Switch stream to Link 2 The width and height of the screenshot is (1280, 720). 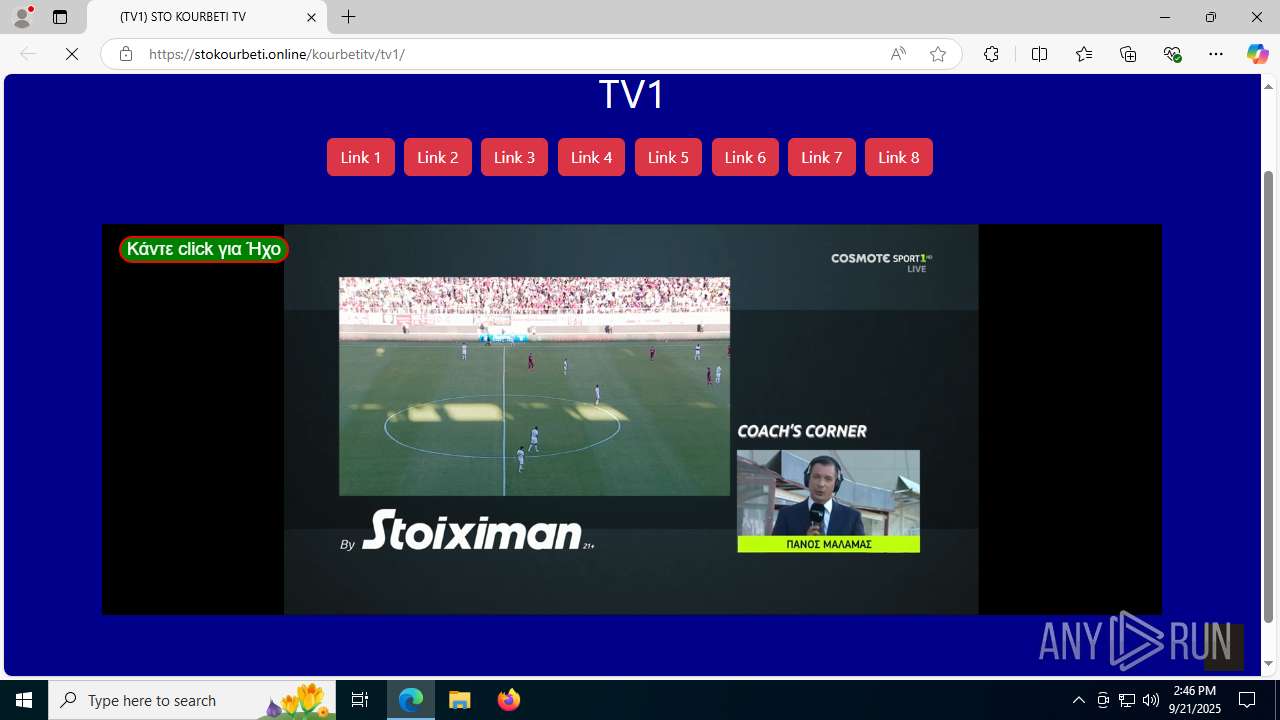[x=438, y=157]
